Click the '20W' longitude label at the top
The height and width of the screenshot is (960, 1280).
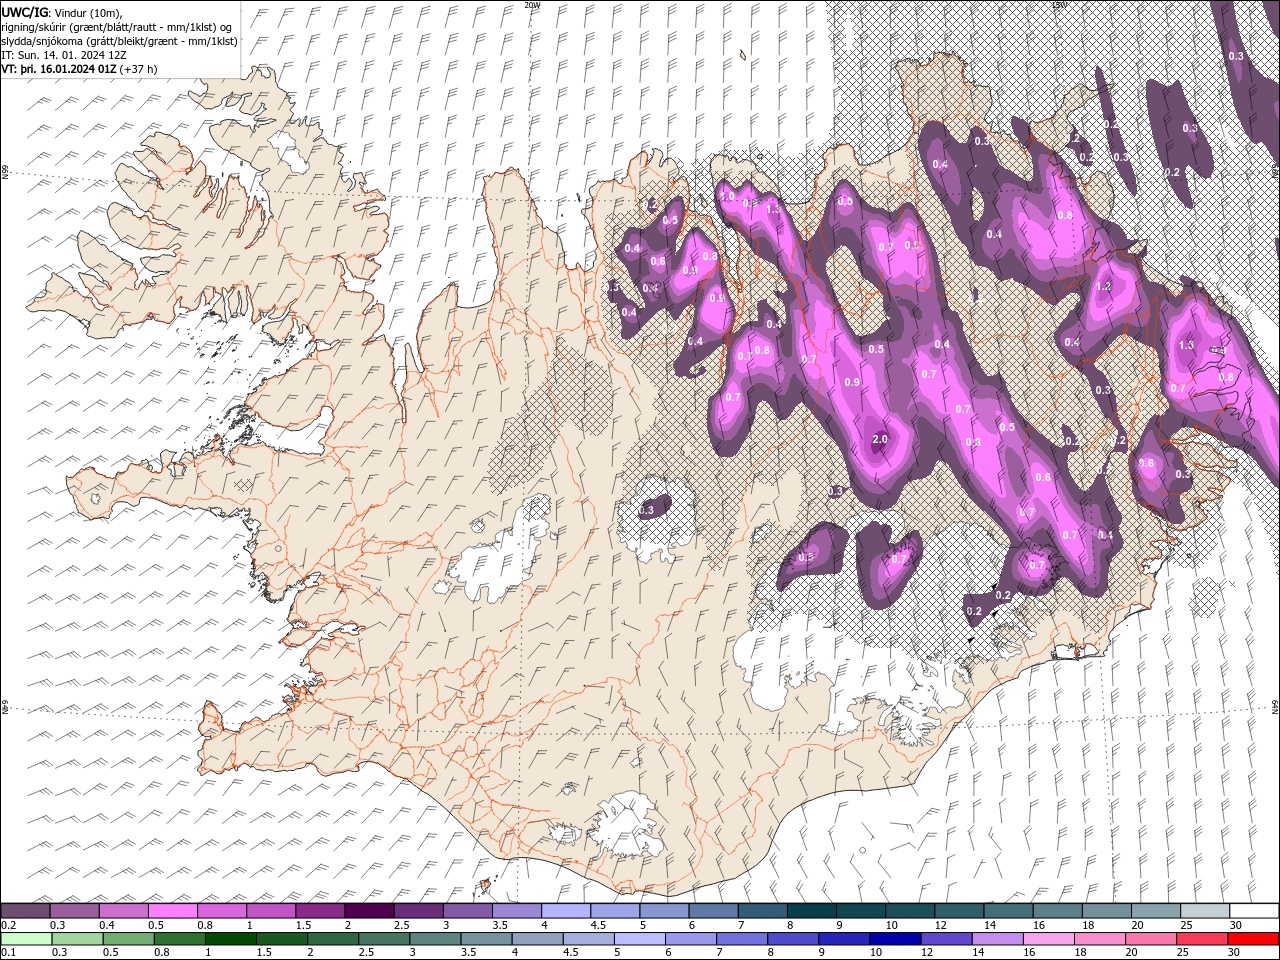(532, 5)
